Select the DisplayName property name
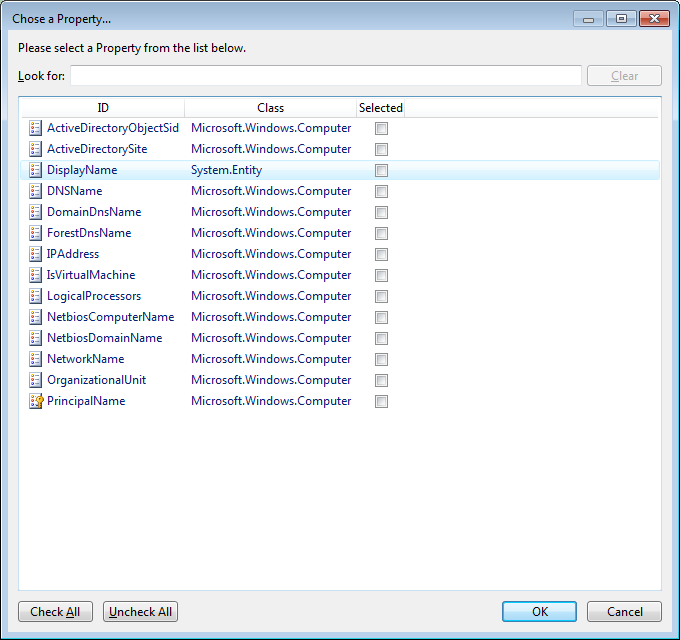This screenshot has height=640, width=680. [82, 170]
